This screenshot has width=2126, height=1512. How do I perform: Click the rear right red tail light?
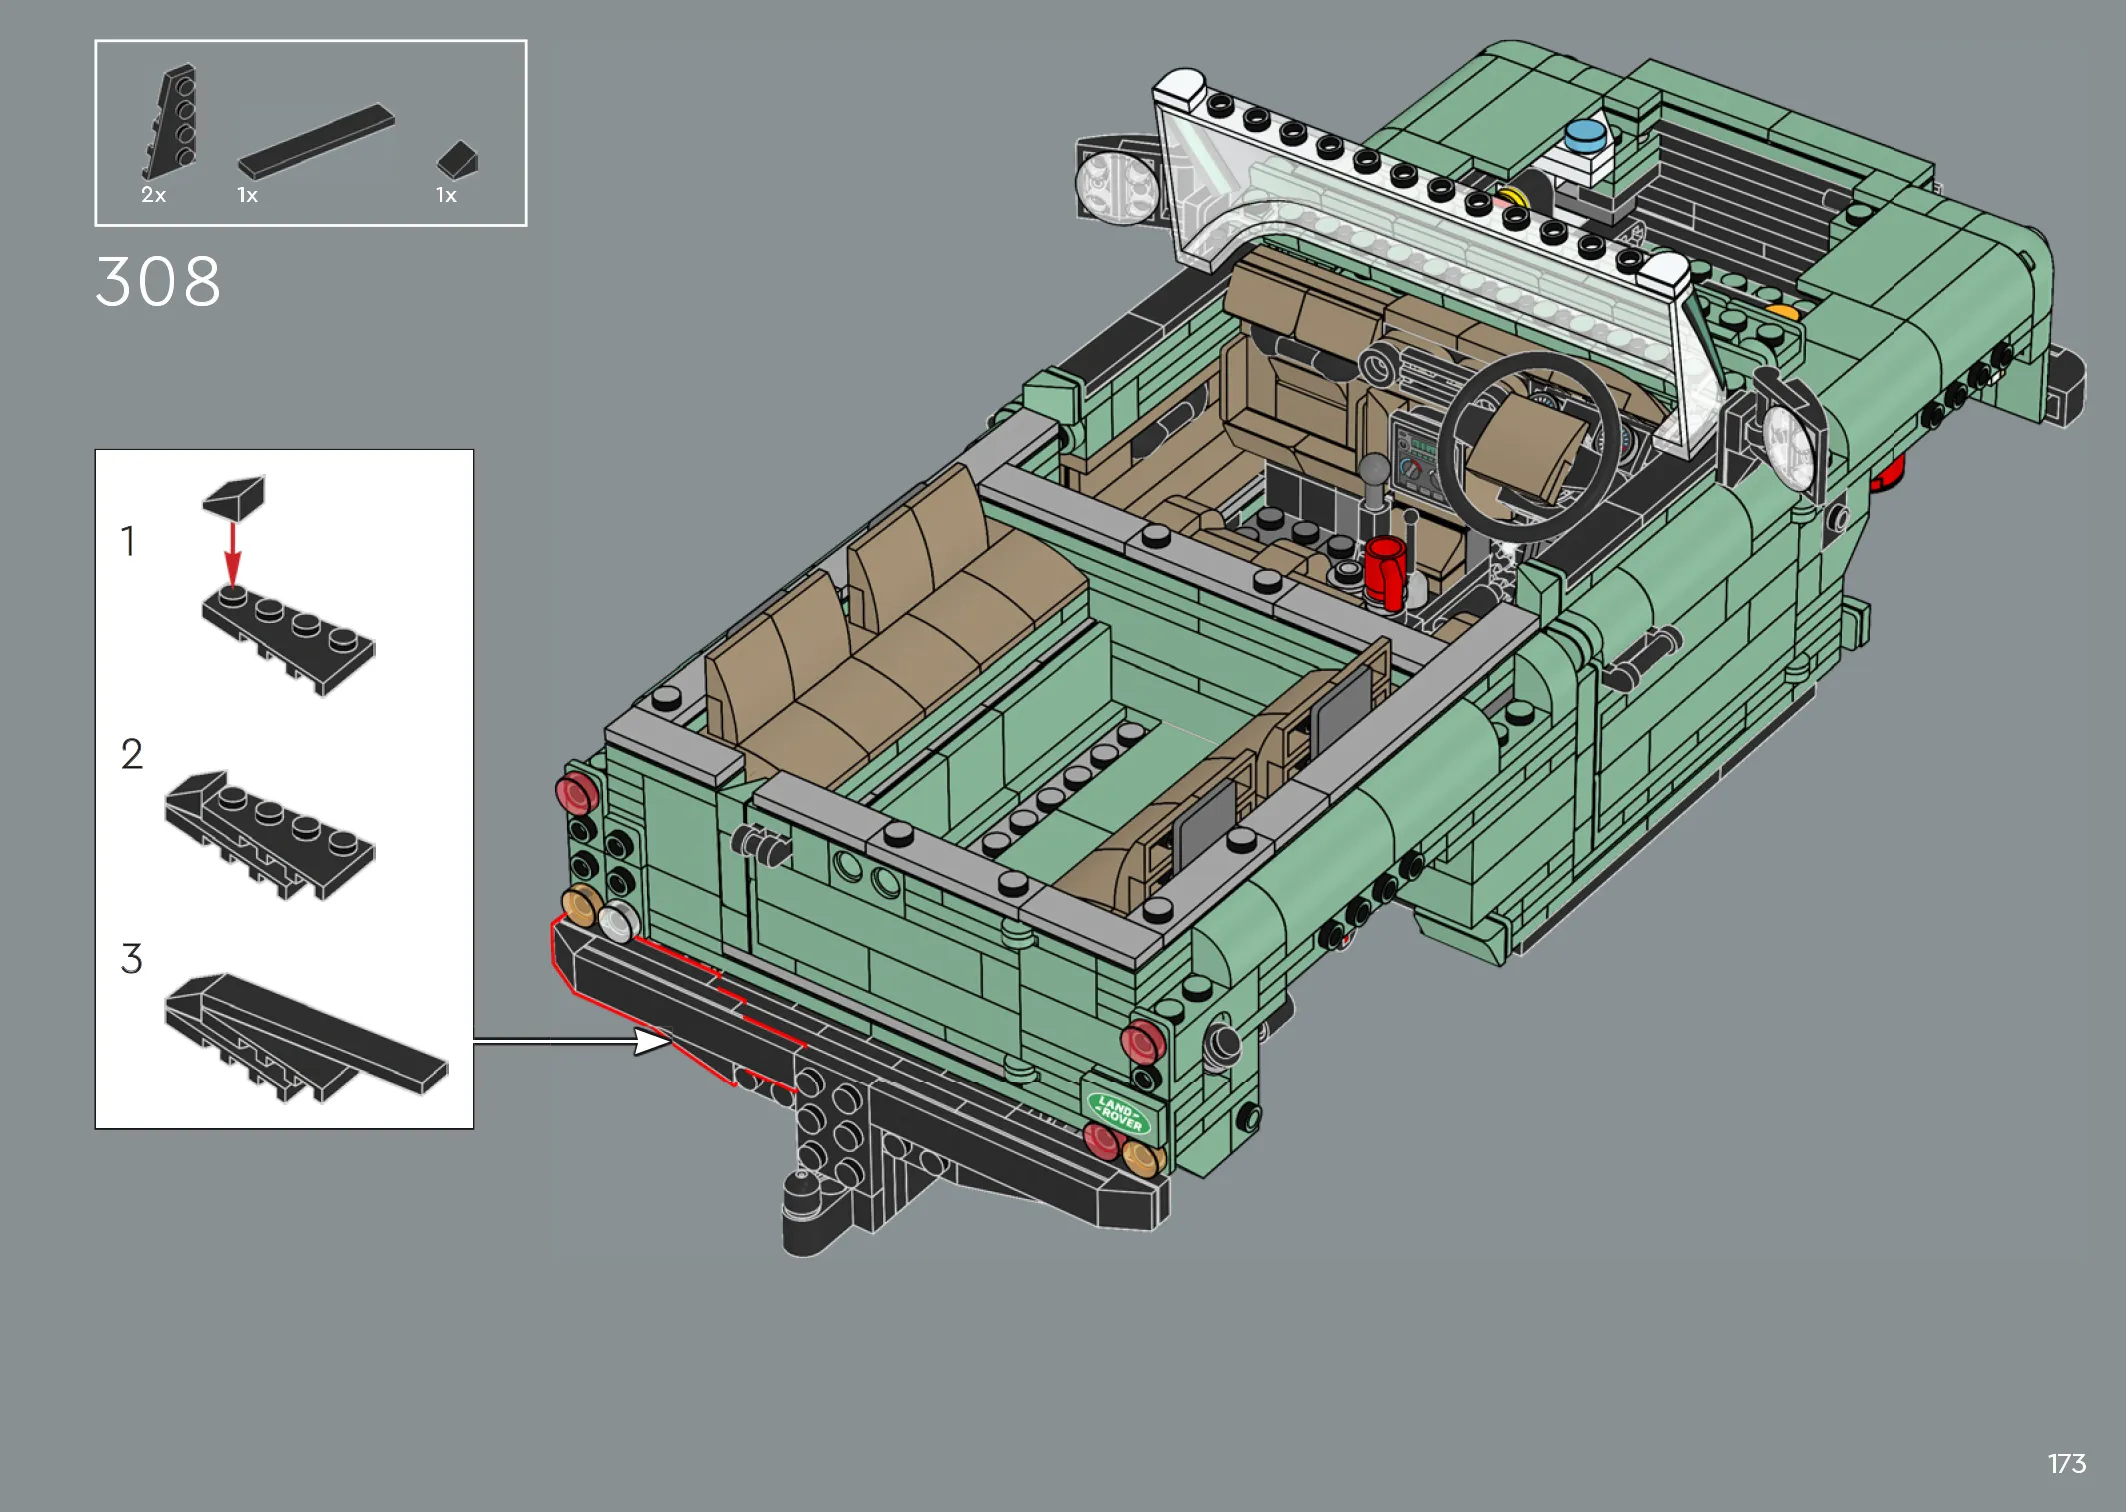coord(1143,1042)
